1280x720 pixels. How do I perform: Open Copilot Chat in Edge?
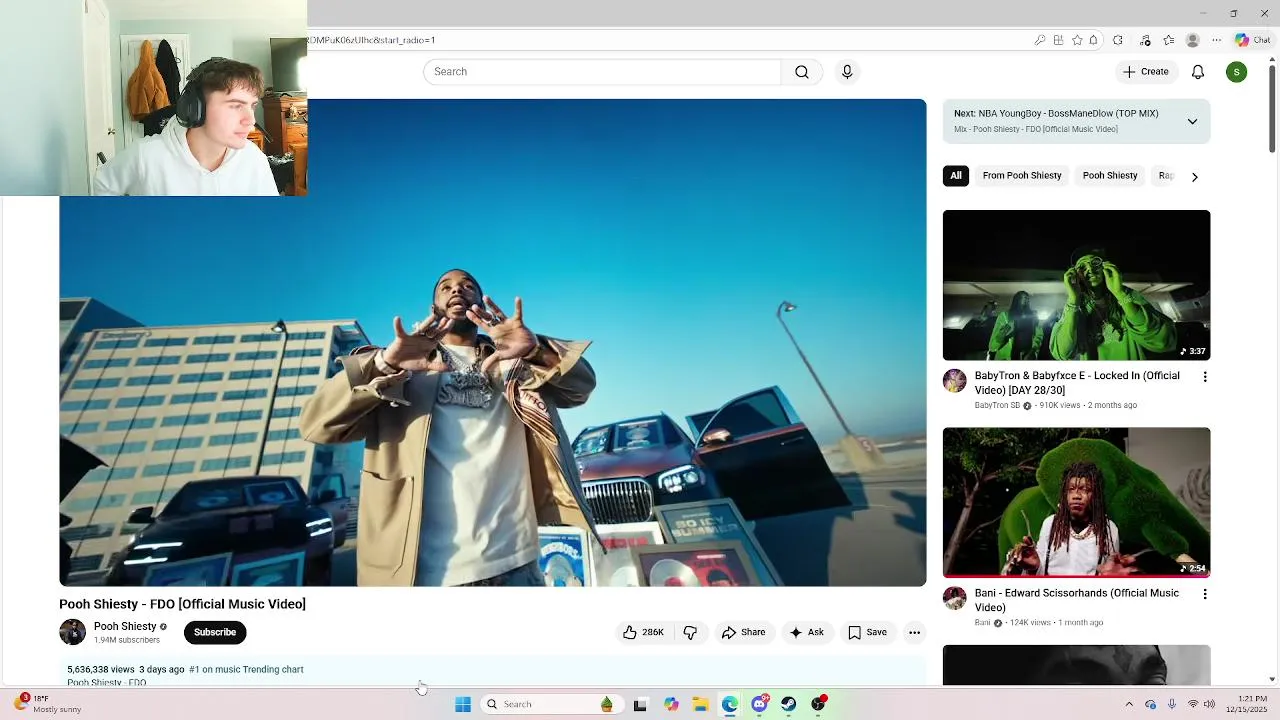[1252, 40]
